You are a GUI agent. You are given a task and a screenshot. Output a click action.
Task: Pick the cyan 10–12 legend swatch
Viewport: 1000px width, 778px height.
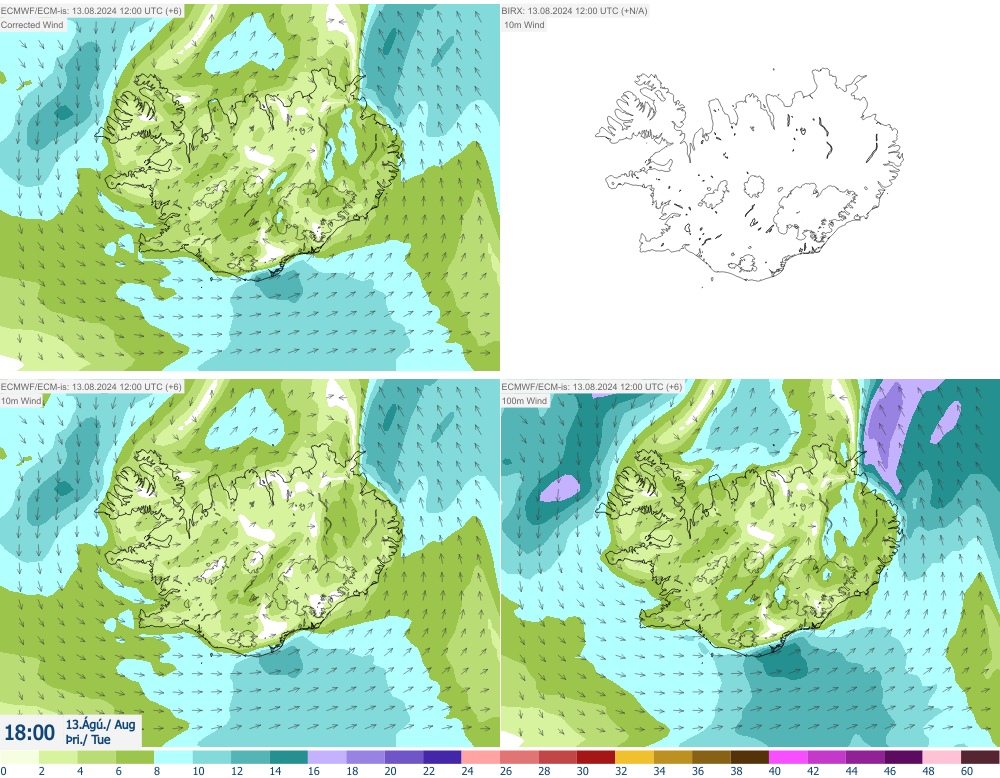(x=212, y=757)
